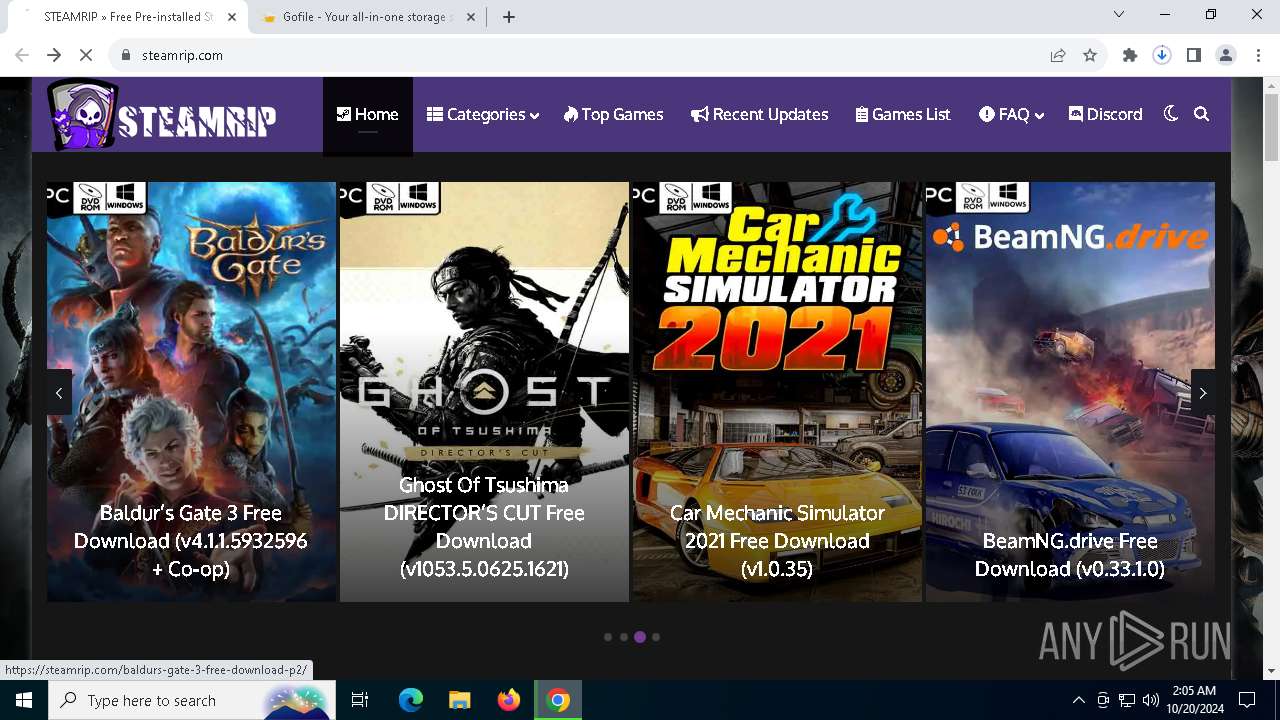
Task: Open Chrome from taskbar
Action: point(558,700)
